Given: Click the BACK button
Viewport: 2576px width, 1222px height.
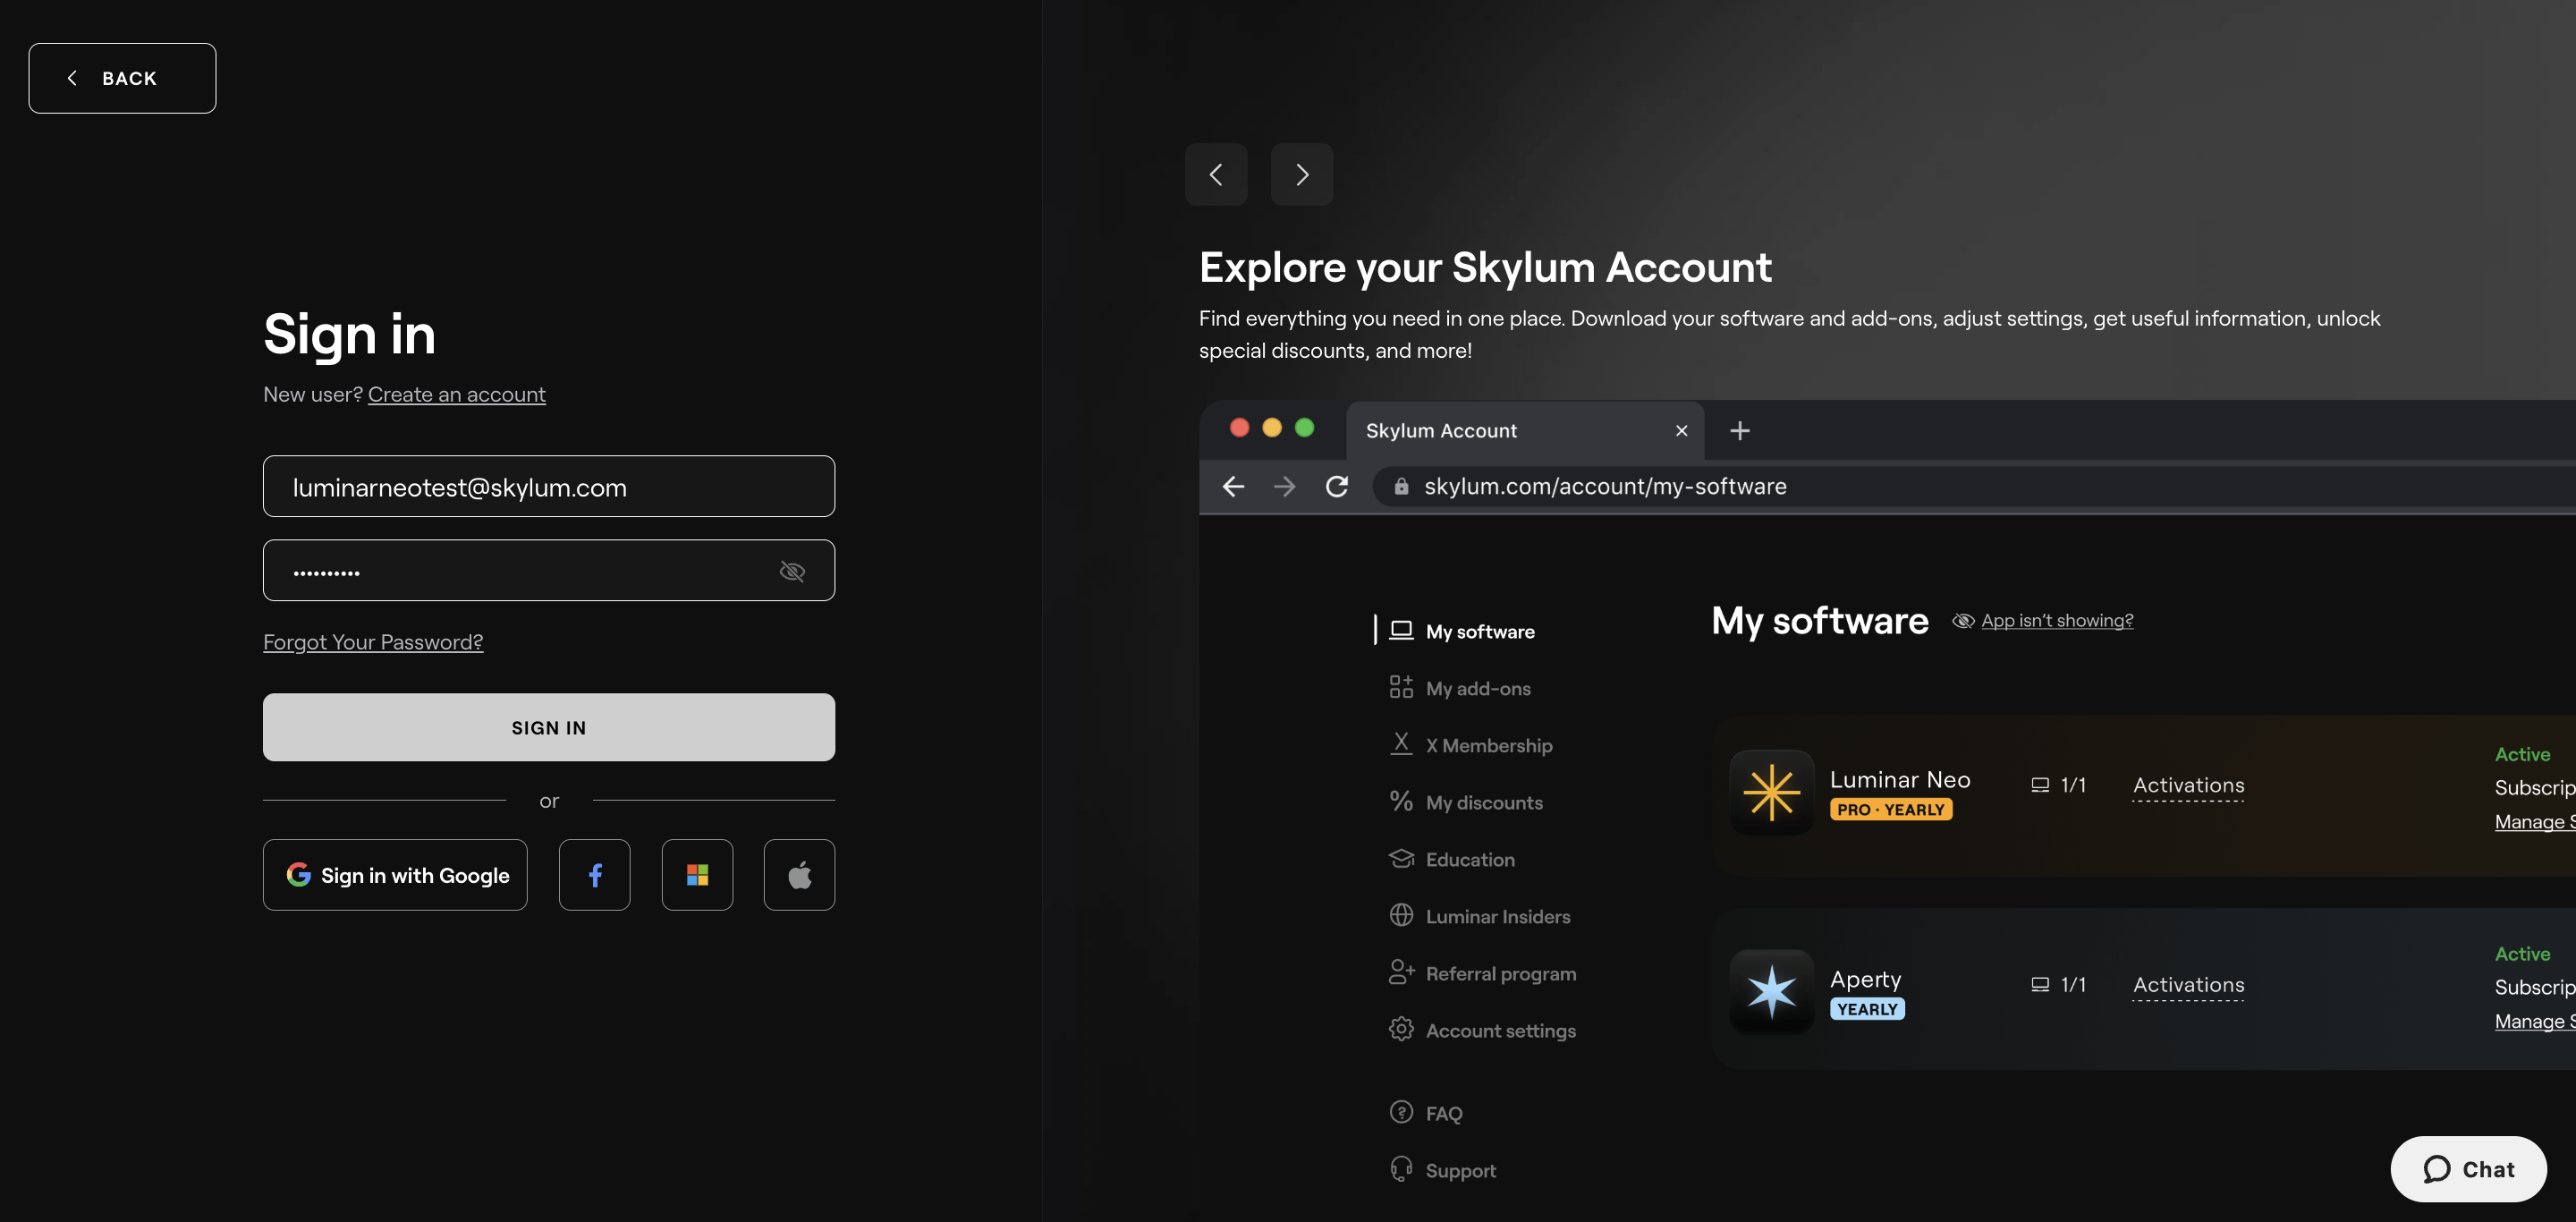Looking at the screenshot, I should coord(122,78).
